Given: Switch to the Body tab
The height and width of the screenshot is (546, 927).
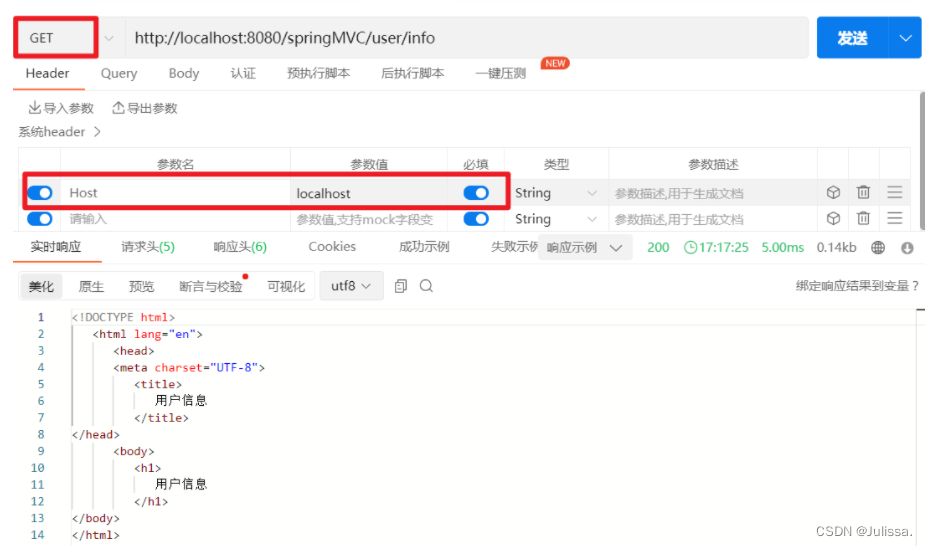Looking at the screenshot, I should [x=184, y=73].
